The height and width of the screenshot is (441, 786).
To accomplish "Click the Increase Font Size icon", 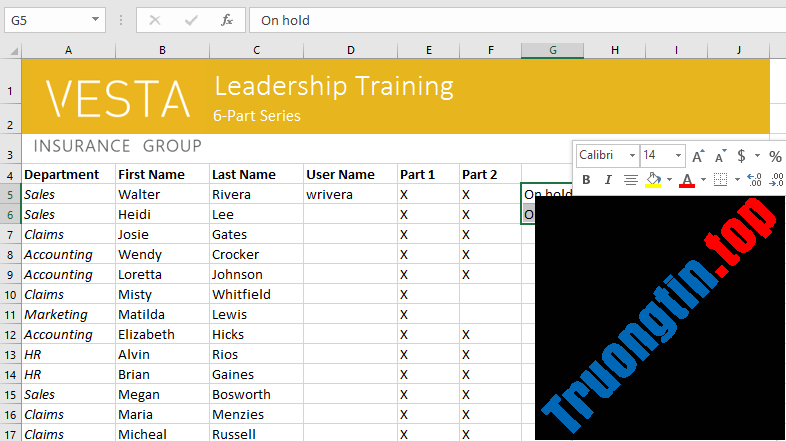I will [x=698, y=156].
